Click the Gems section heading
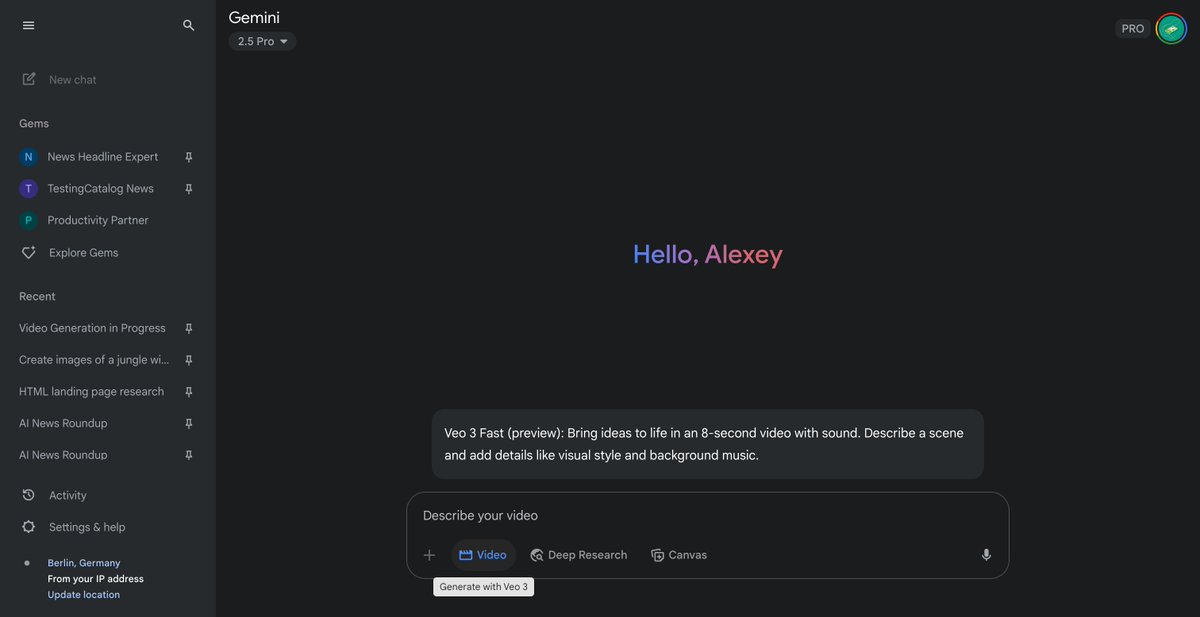The height and width of the screenshot is (617, 1200). tap(34, 123)
